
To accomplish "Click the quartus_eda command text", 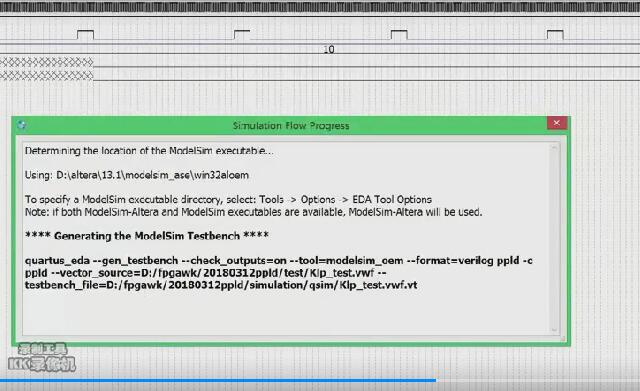I will point(279,273).
